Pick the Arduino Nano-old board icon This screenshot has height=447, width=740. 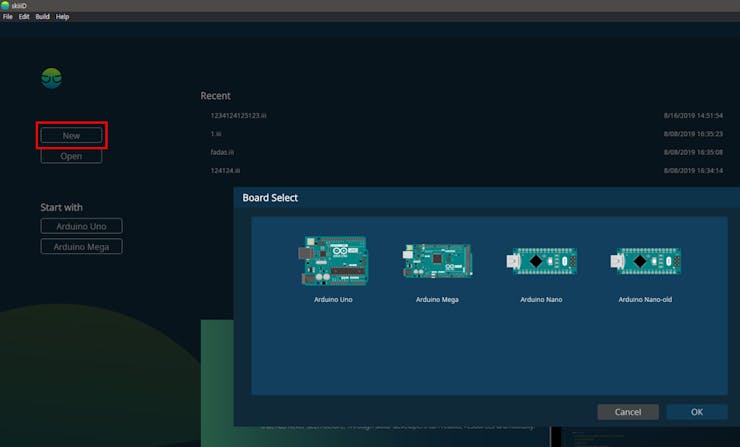[x=645, y=261]
